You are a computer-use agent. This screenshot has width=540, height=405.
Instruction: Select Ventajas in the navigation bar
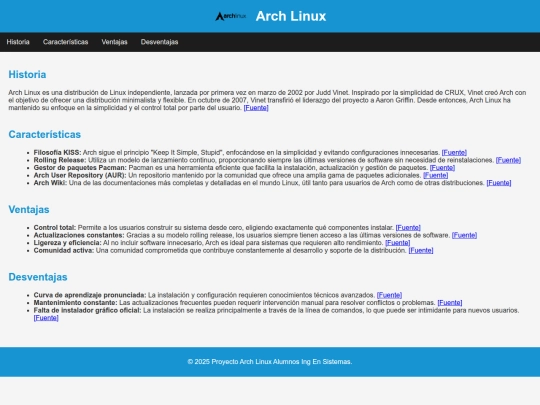(114, 42)
